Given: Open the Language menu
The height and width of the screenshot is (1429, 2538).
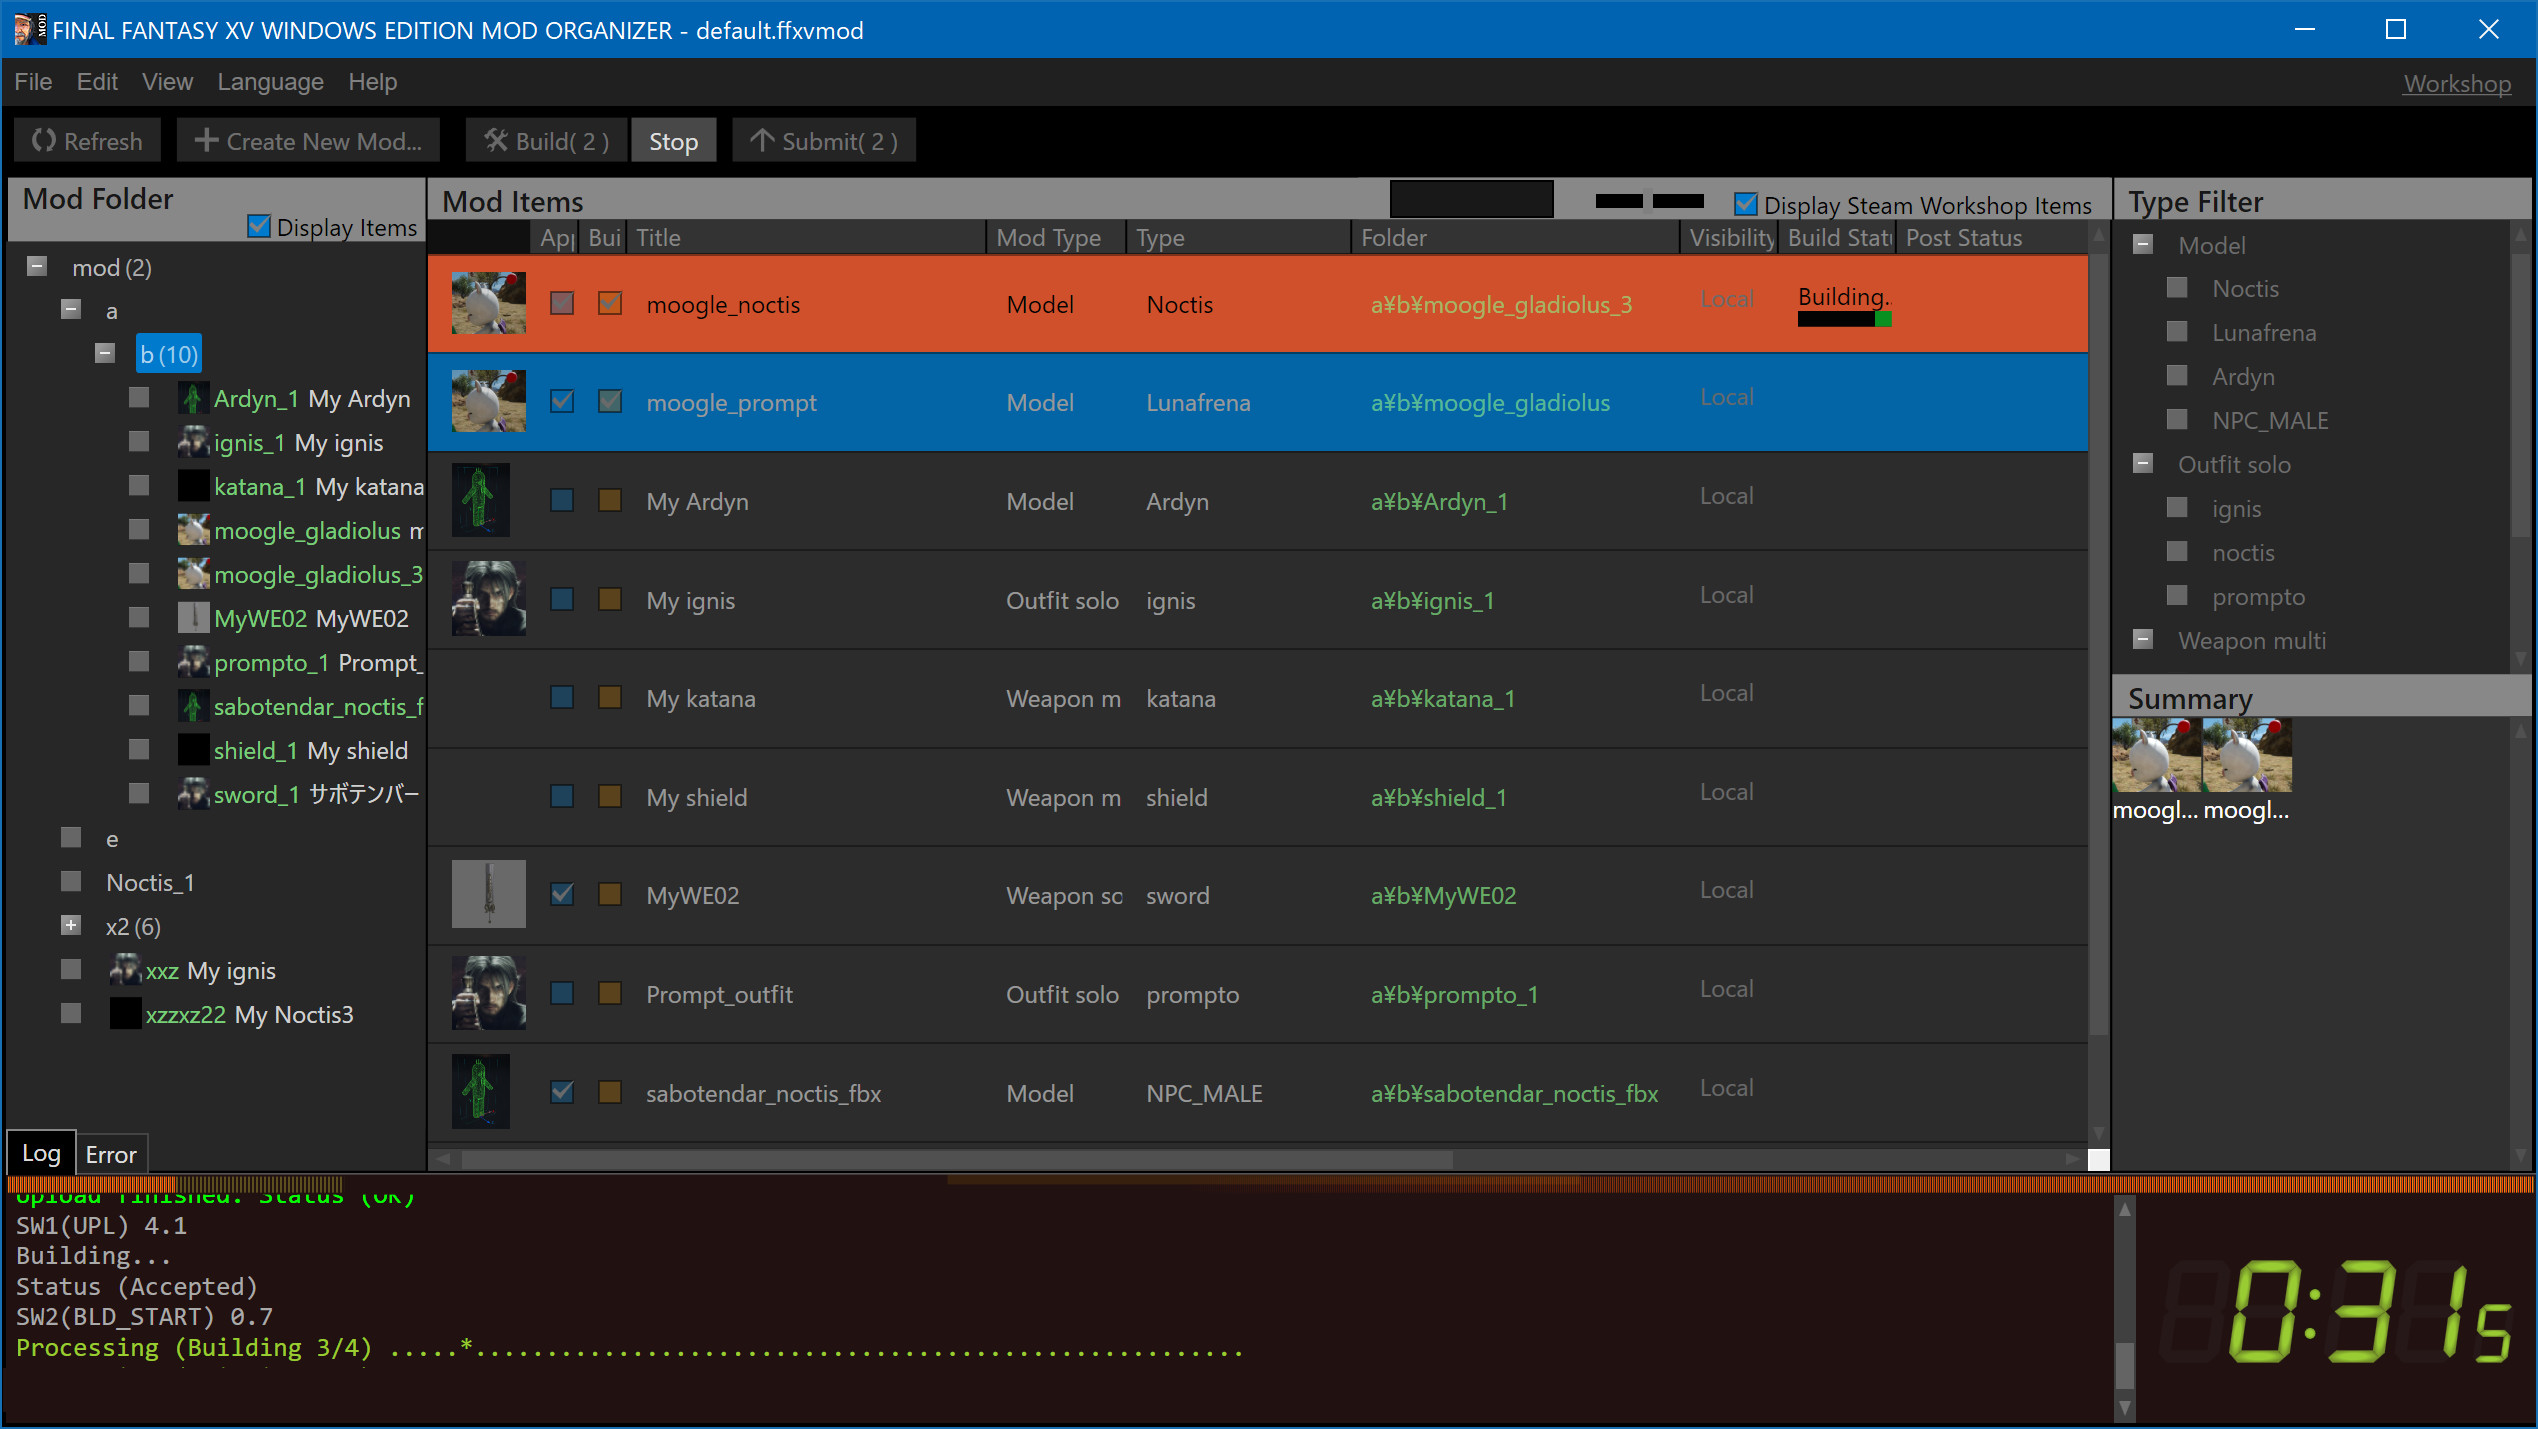Looking at the screenshot, I should tap(270, 82).
